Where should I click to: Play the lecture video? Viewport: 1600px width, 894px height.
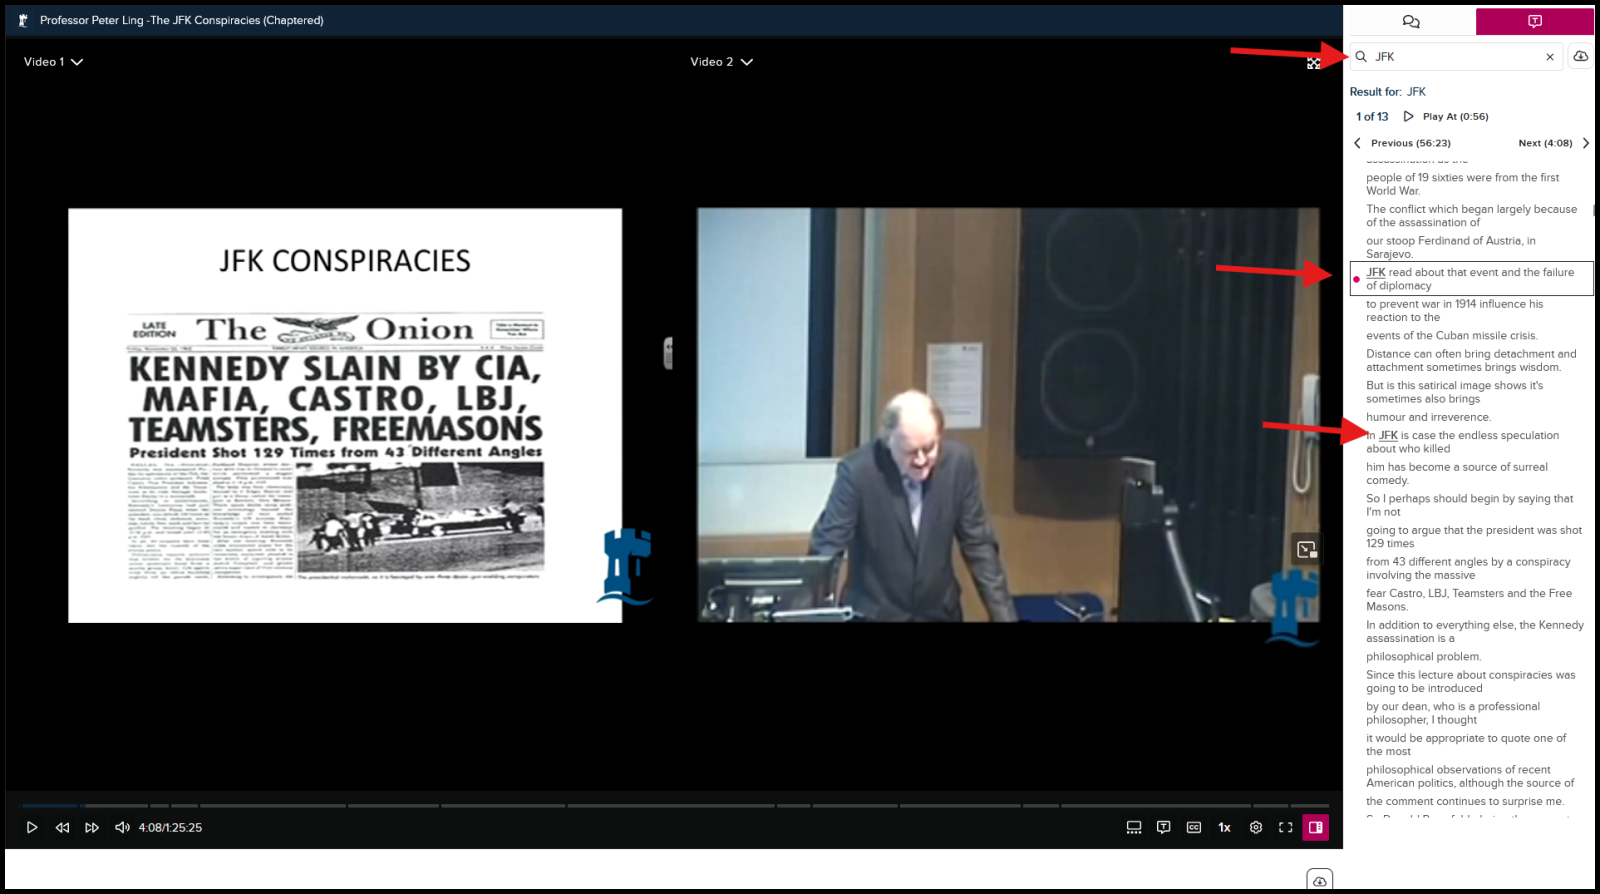32,827
